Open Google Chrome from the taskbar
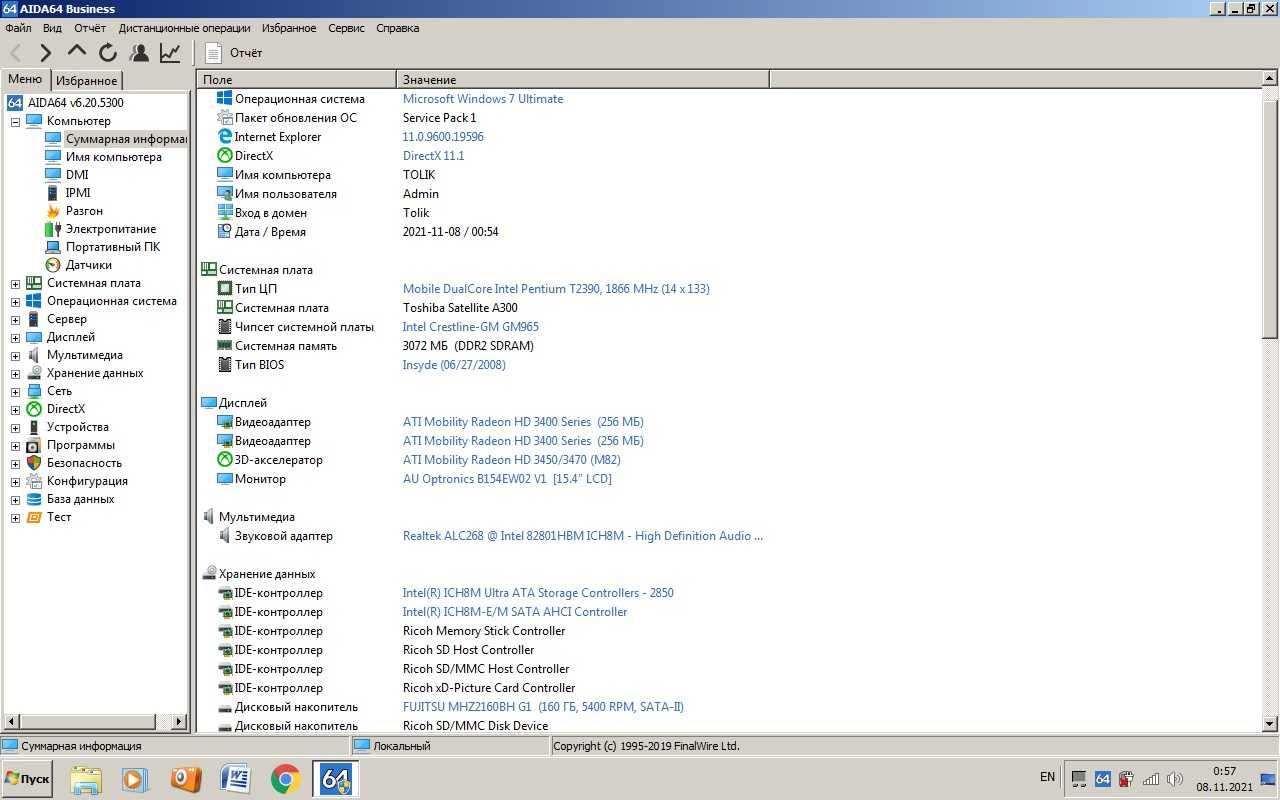 [286, 779]
